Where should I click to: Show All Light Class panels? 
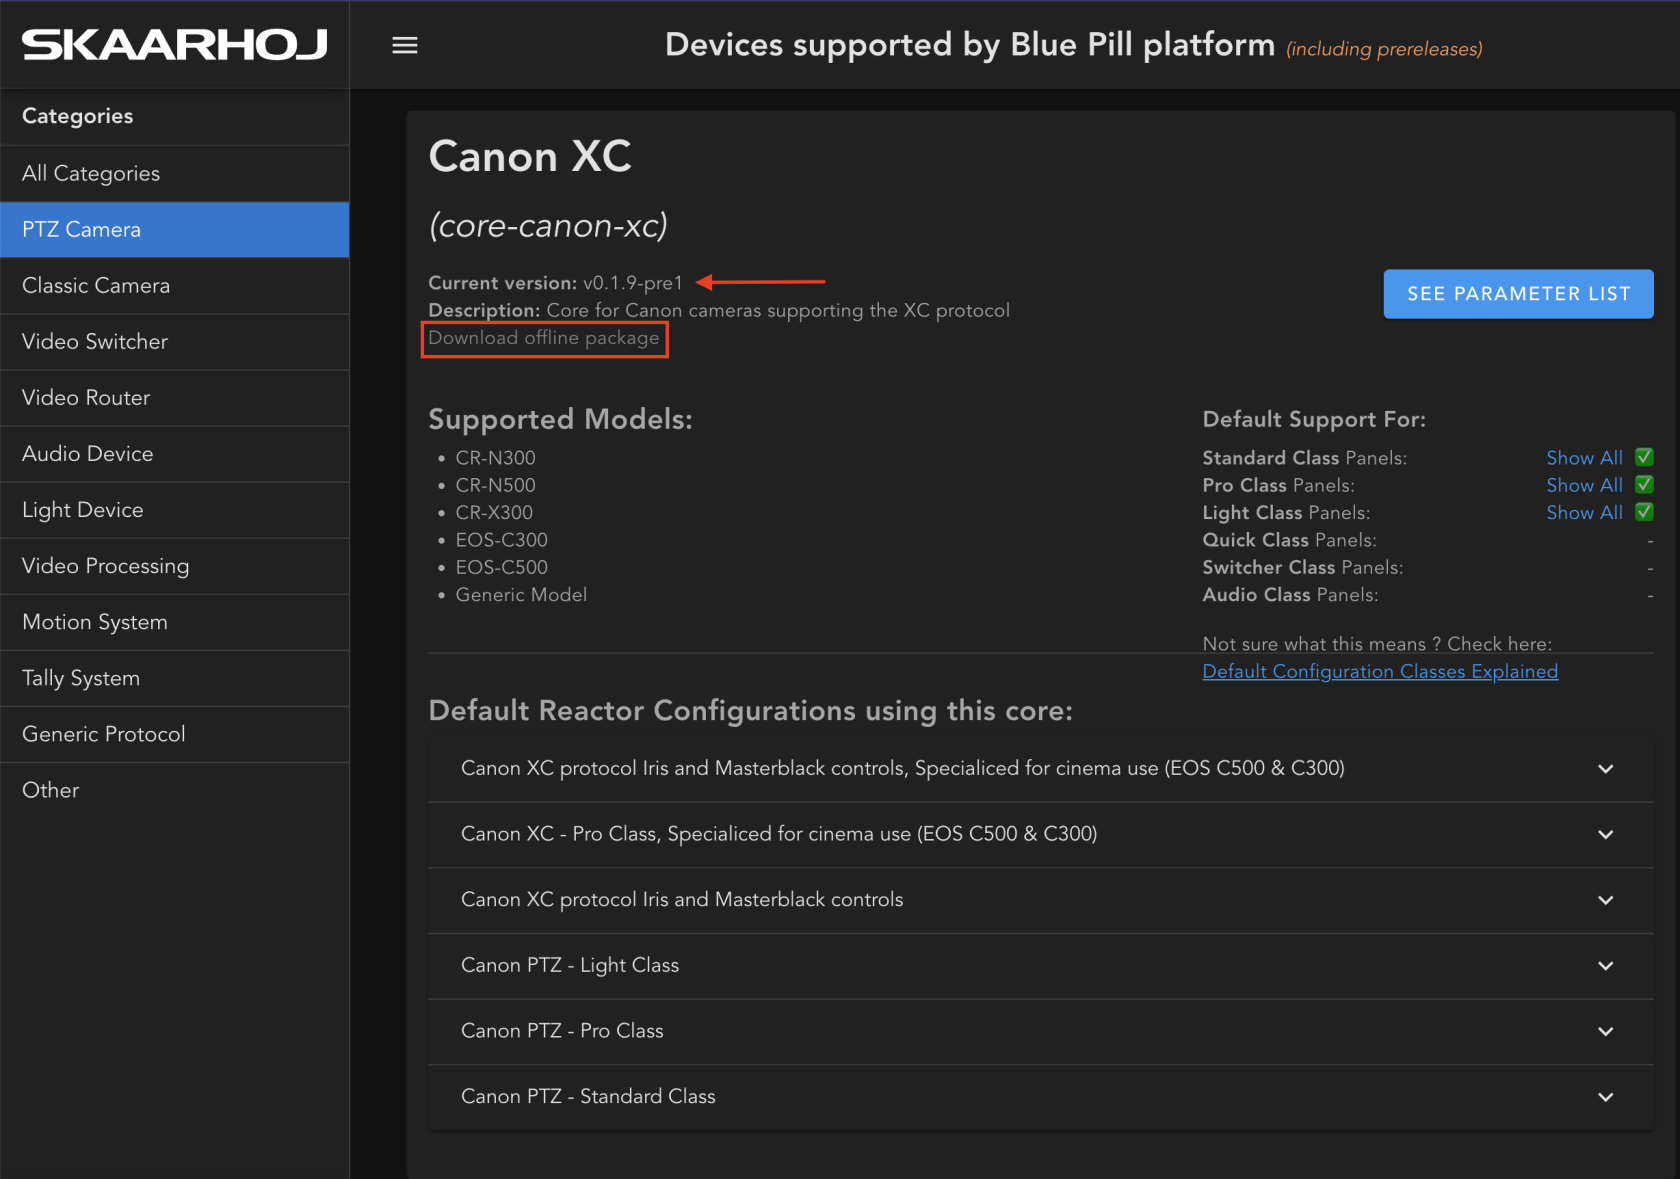(x=1584, y=512)
